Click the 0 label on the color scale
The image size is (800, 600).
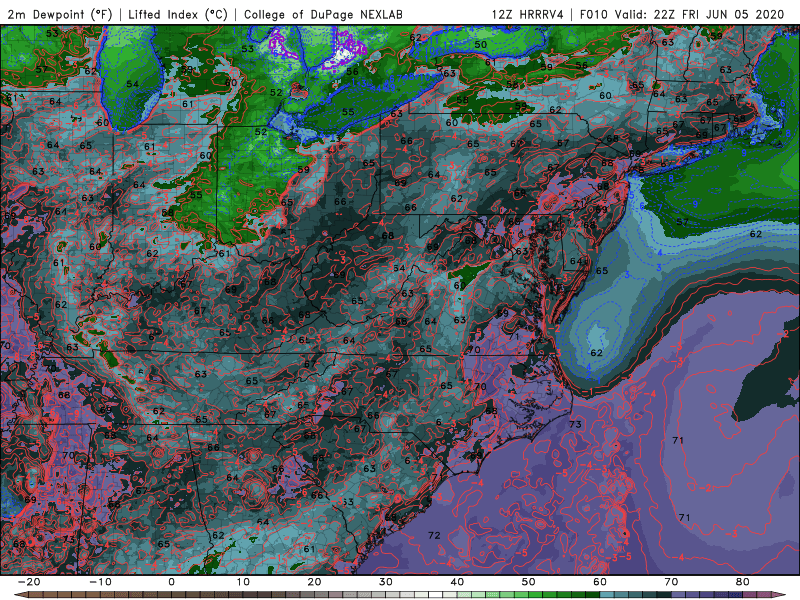171,582
